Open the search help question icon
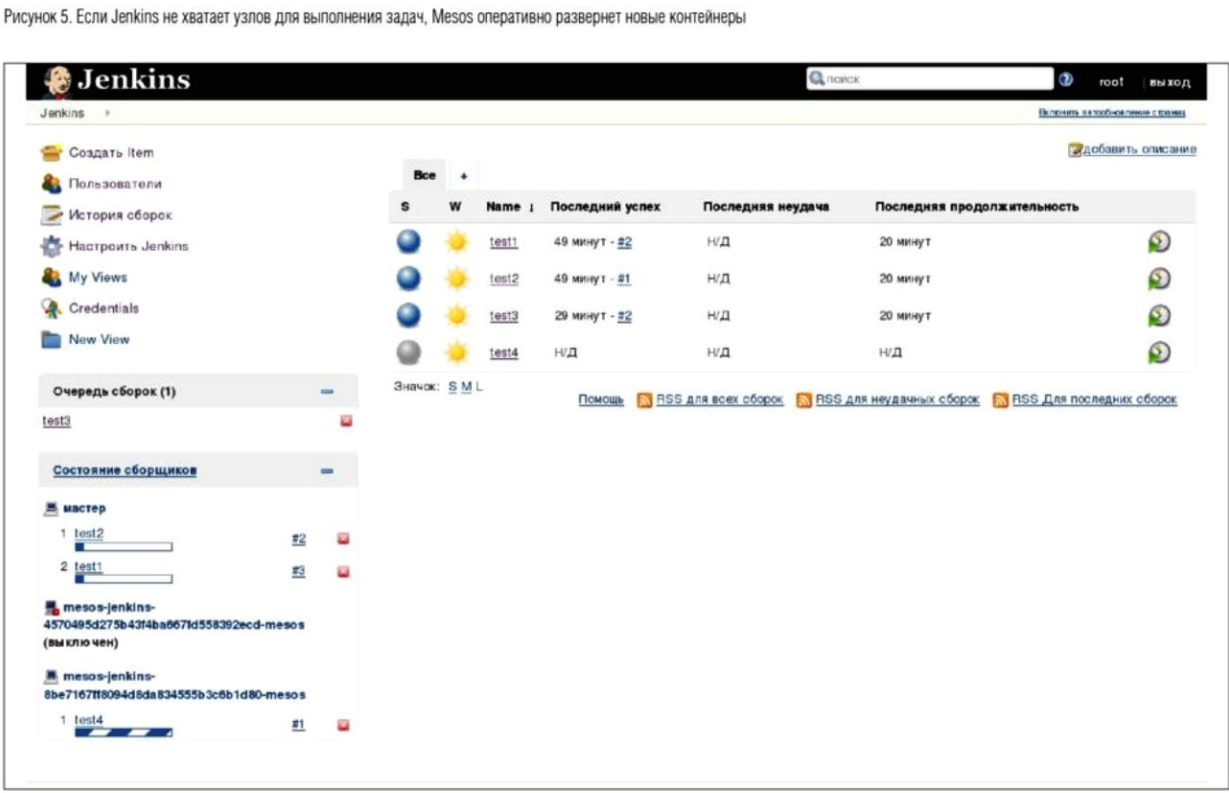The width and height of the screenshot is (1229, 793). click(1066, 80)
